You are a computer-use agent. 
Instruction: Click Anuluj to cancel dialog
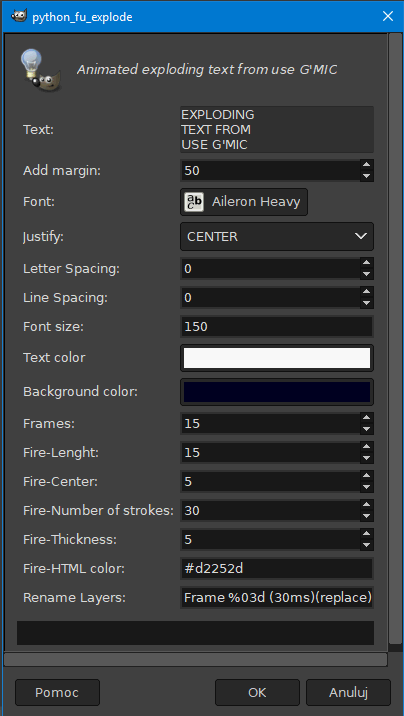coord(348,693)
